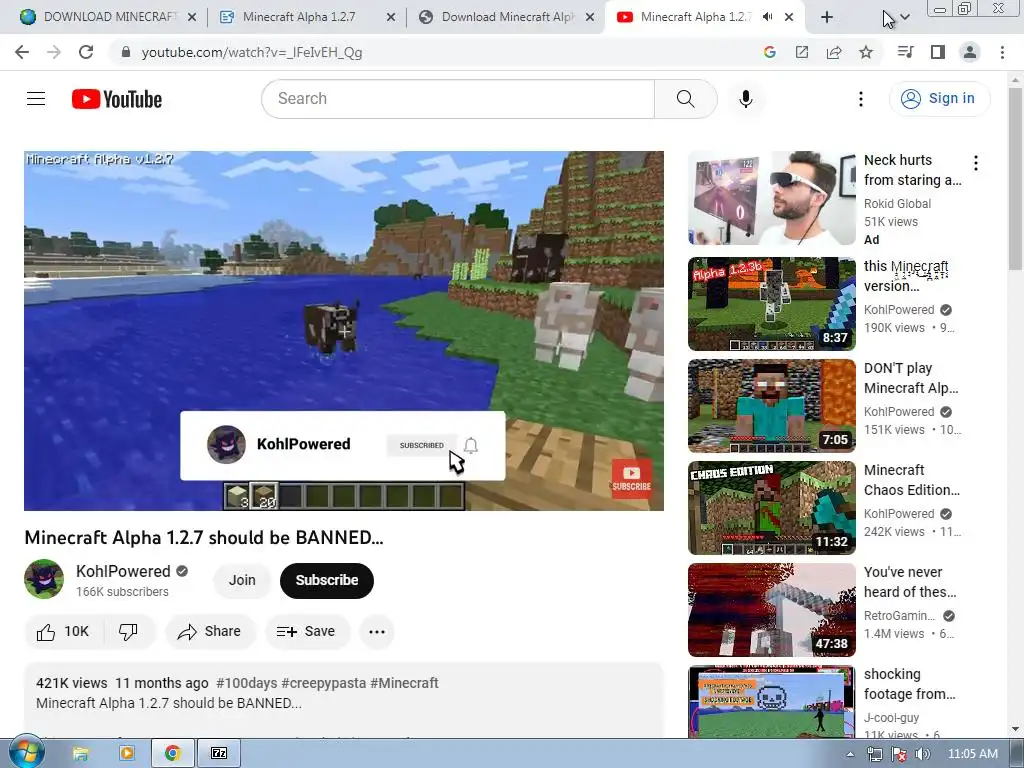Open media player taskbar icon

click(x=126, y=754)
